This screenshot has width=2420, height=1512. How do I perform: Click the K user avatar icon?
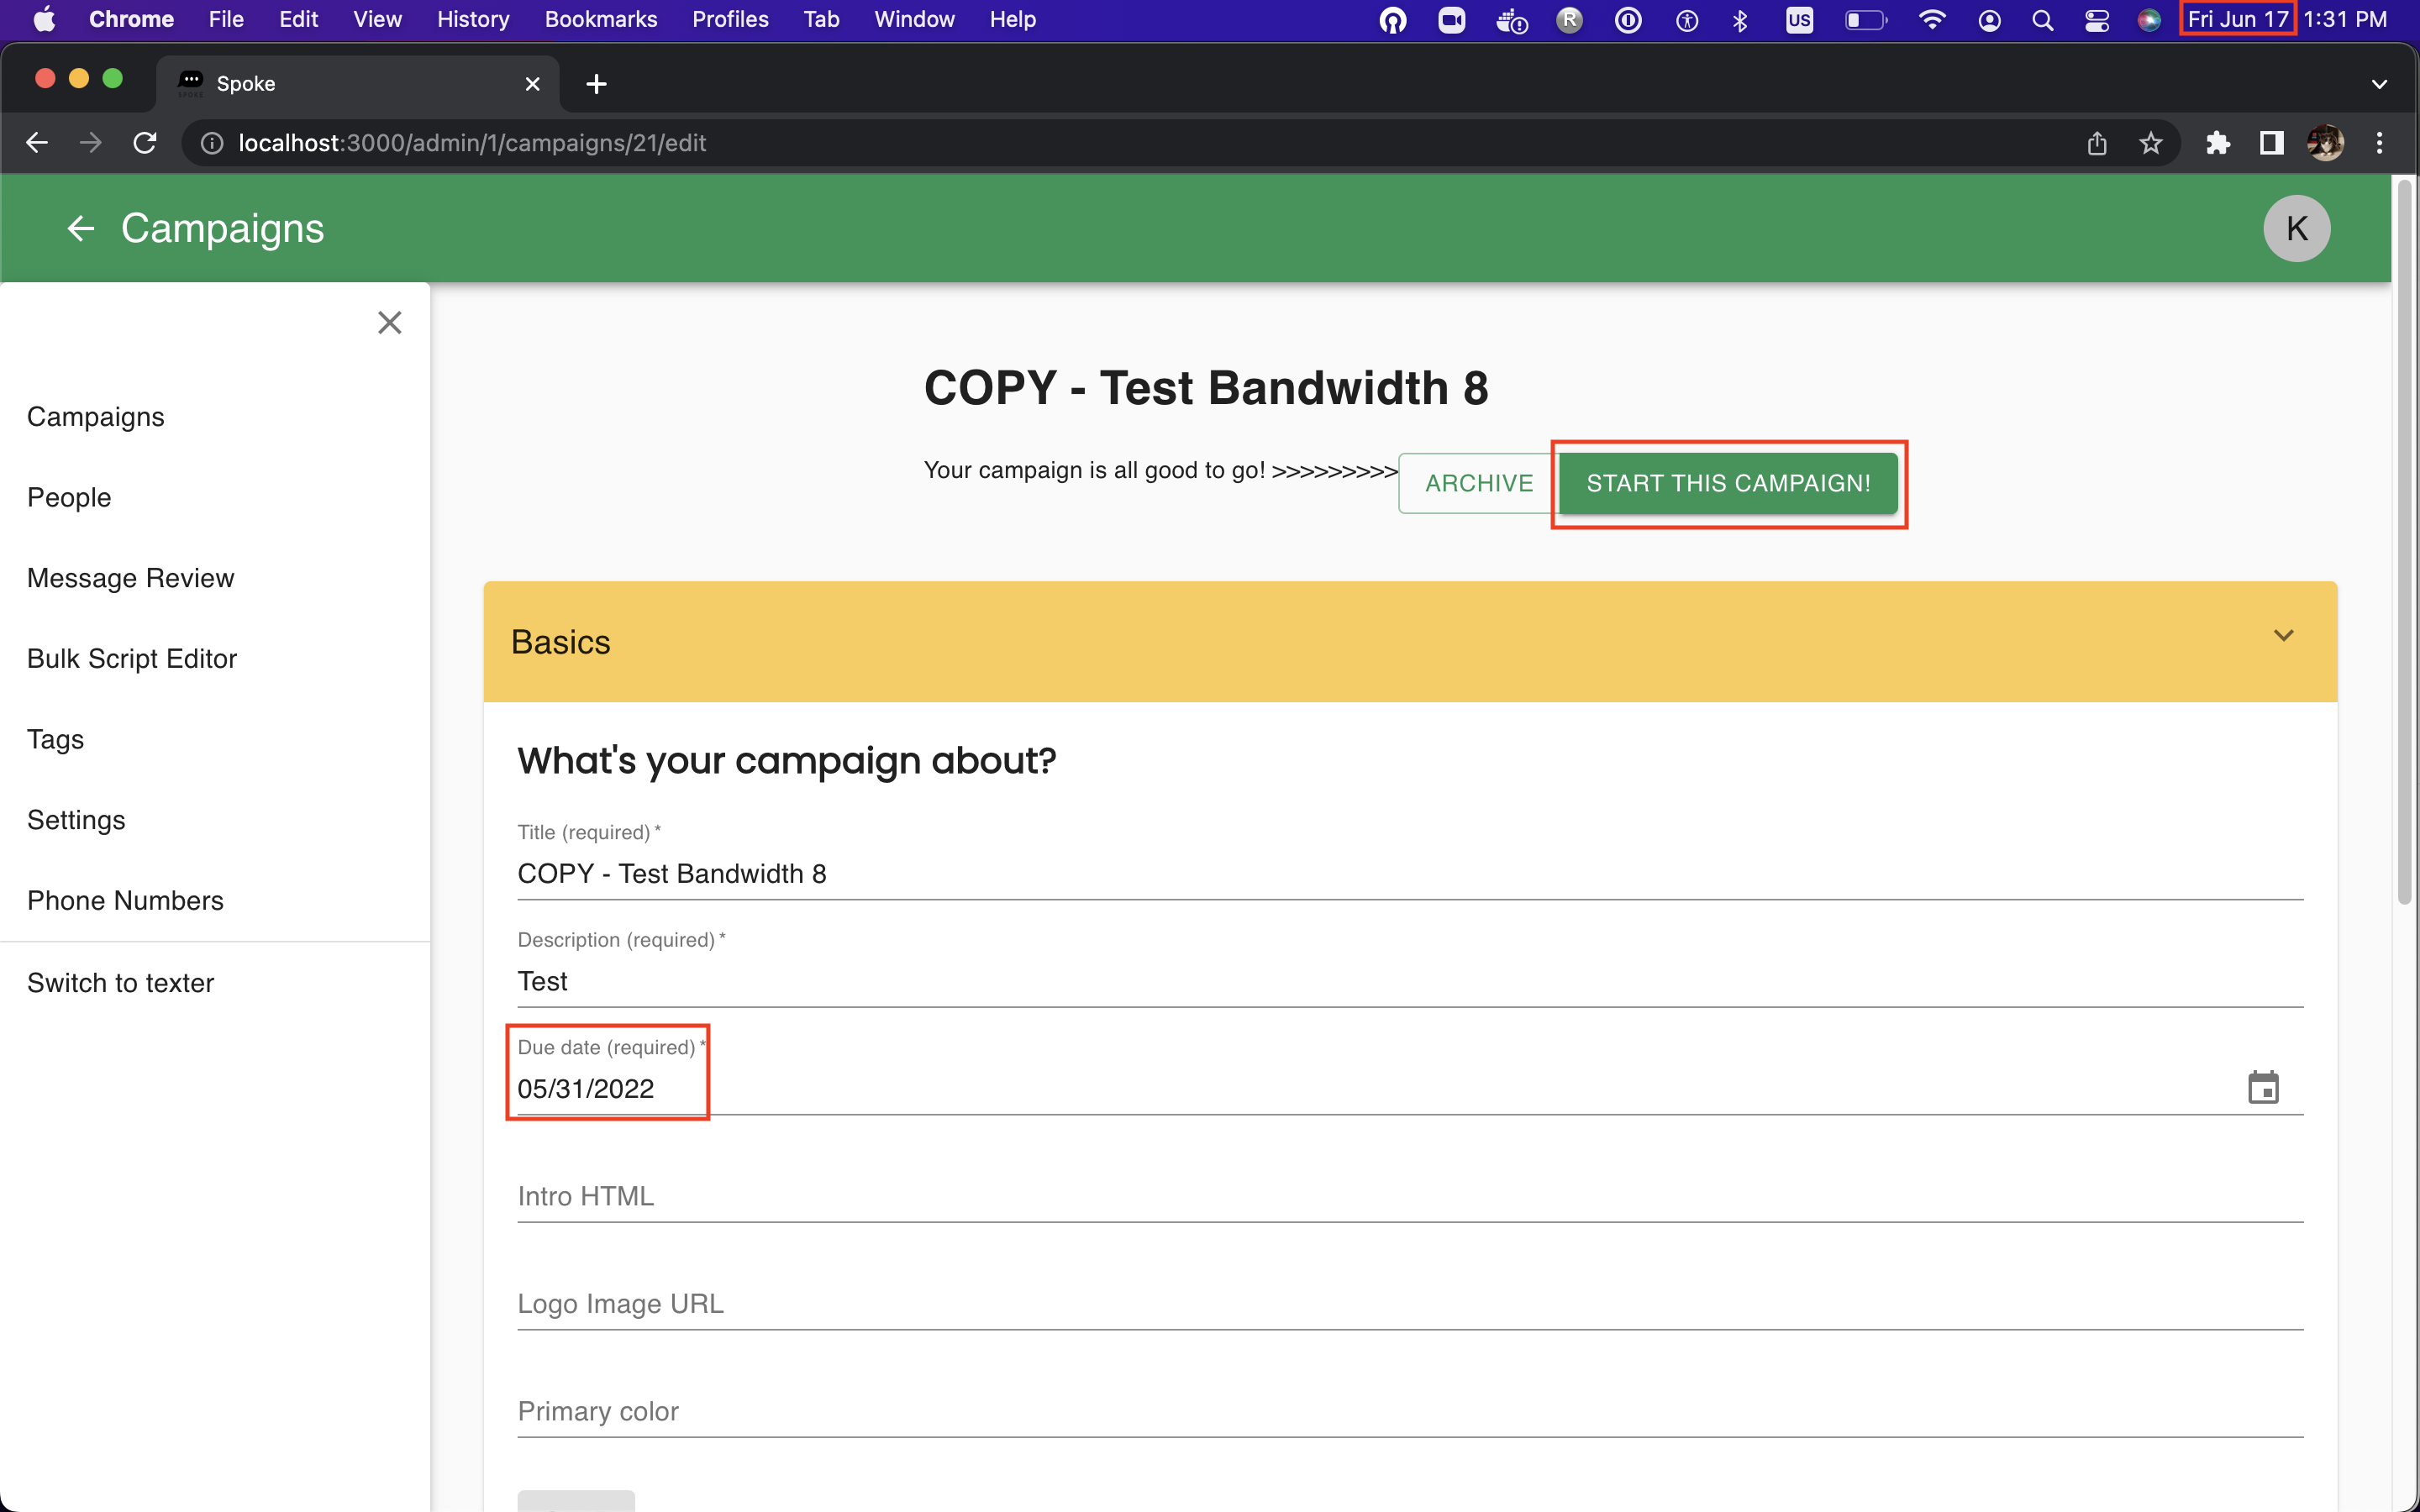(2296, 228)
